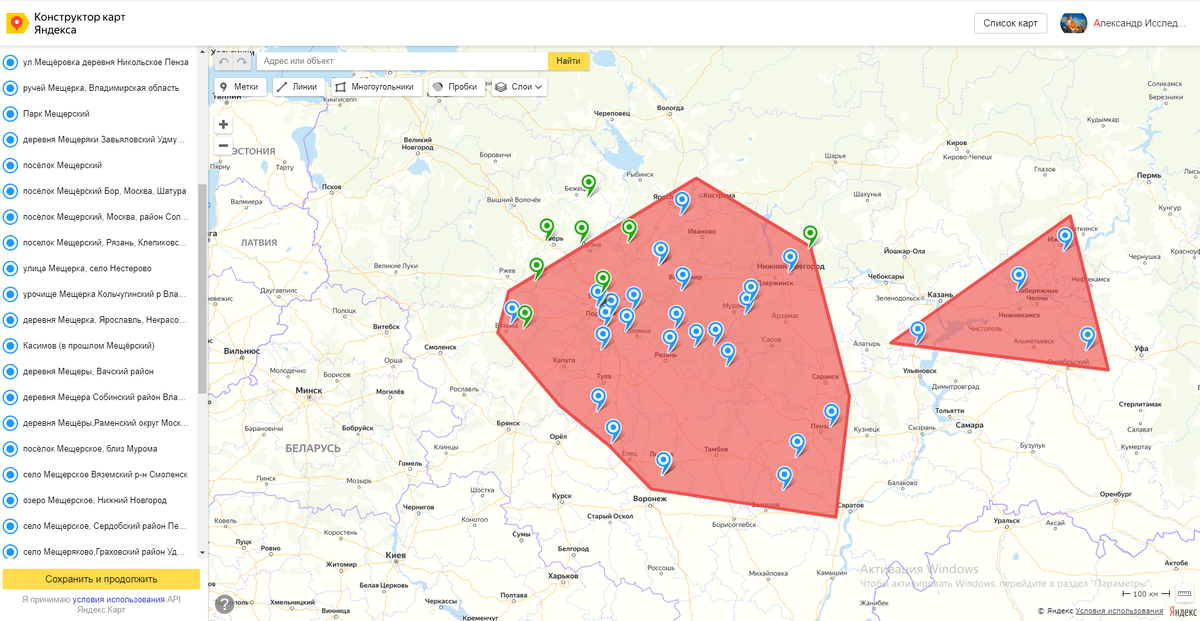Click icon beside посёлок Мещерский, район Сол...
Viewport: 1200px width, 621px height.
(11, 217)
